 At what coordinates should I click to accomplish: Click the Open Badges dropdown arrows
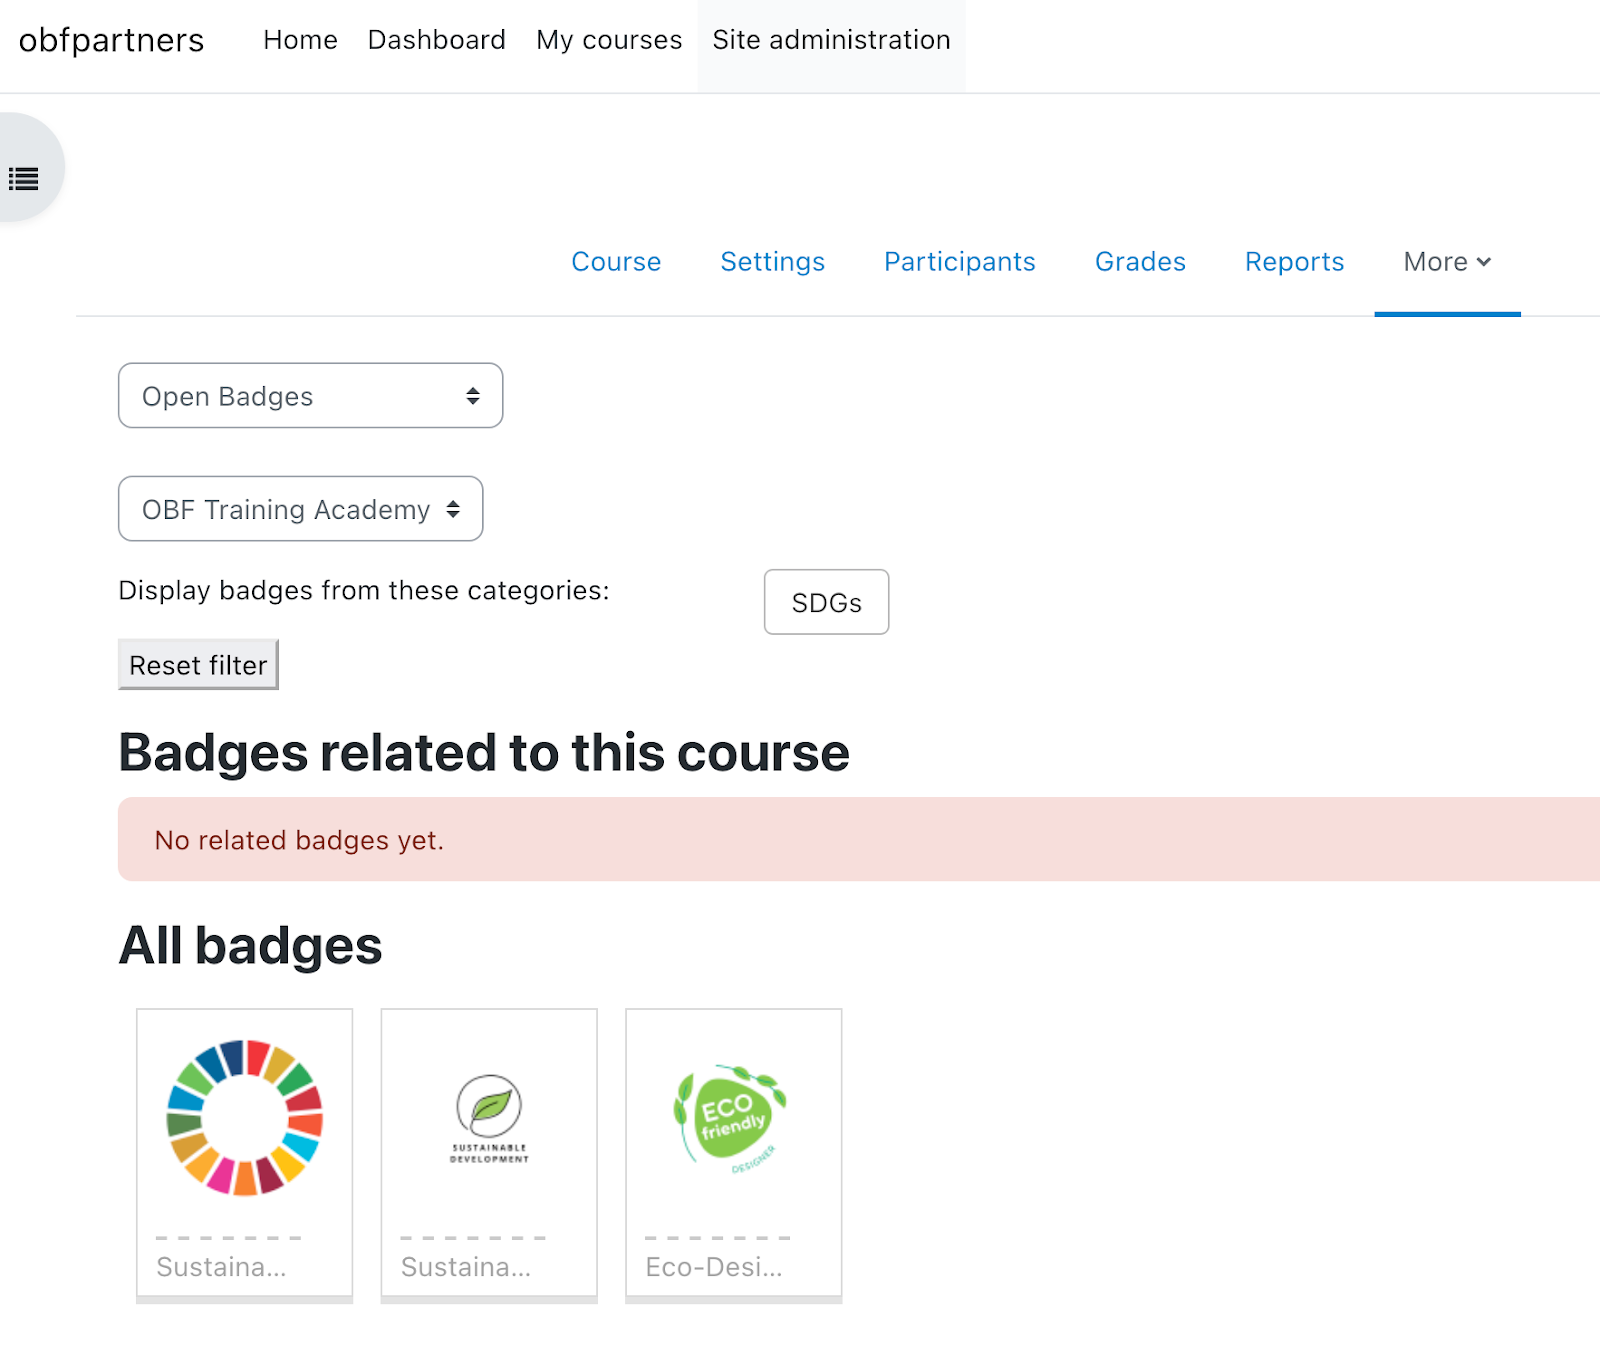pos(473,396)
